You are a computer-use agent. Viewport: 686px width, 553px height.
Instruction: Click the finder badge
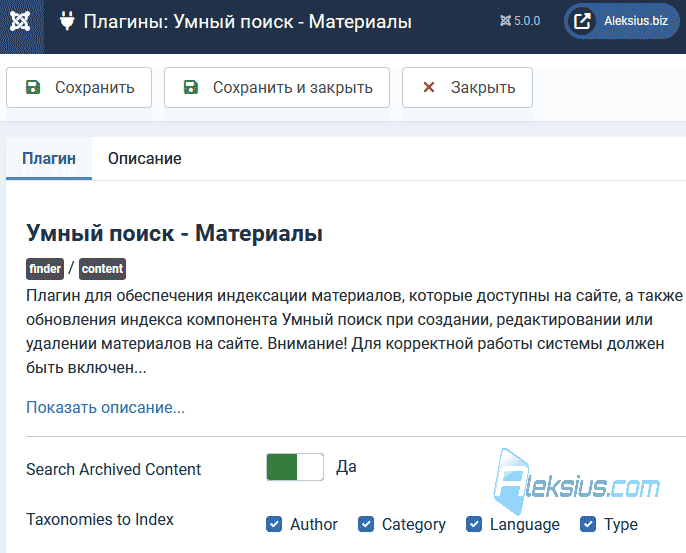[45, 269]
